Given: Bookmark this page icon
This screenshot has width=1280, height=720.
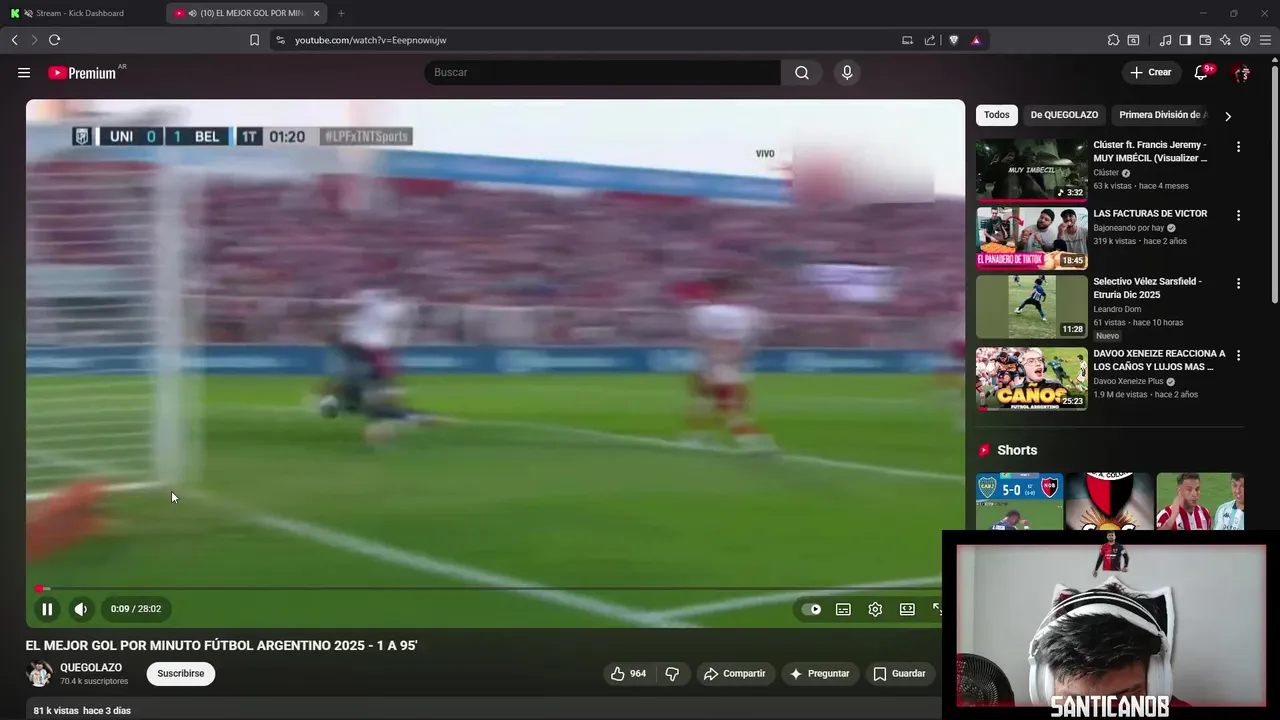Looking at the screenshot, I should point(254,40).
